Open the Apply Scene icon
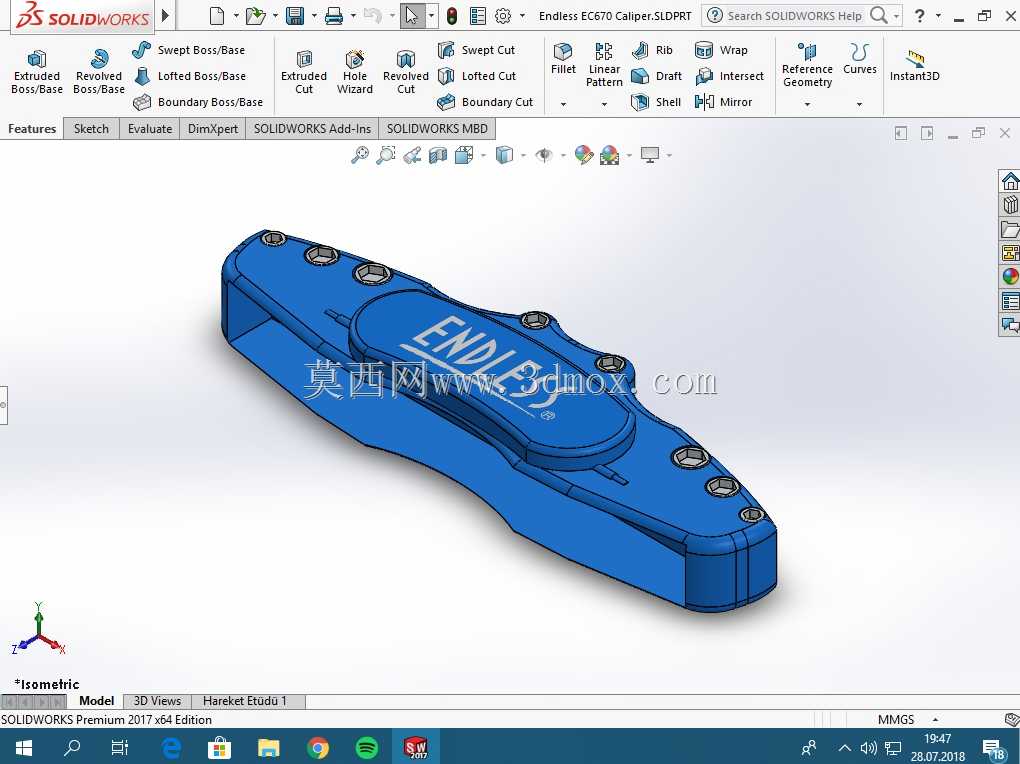 tap(610, 155)
